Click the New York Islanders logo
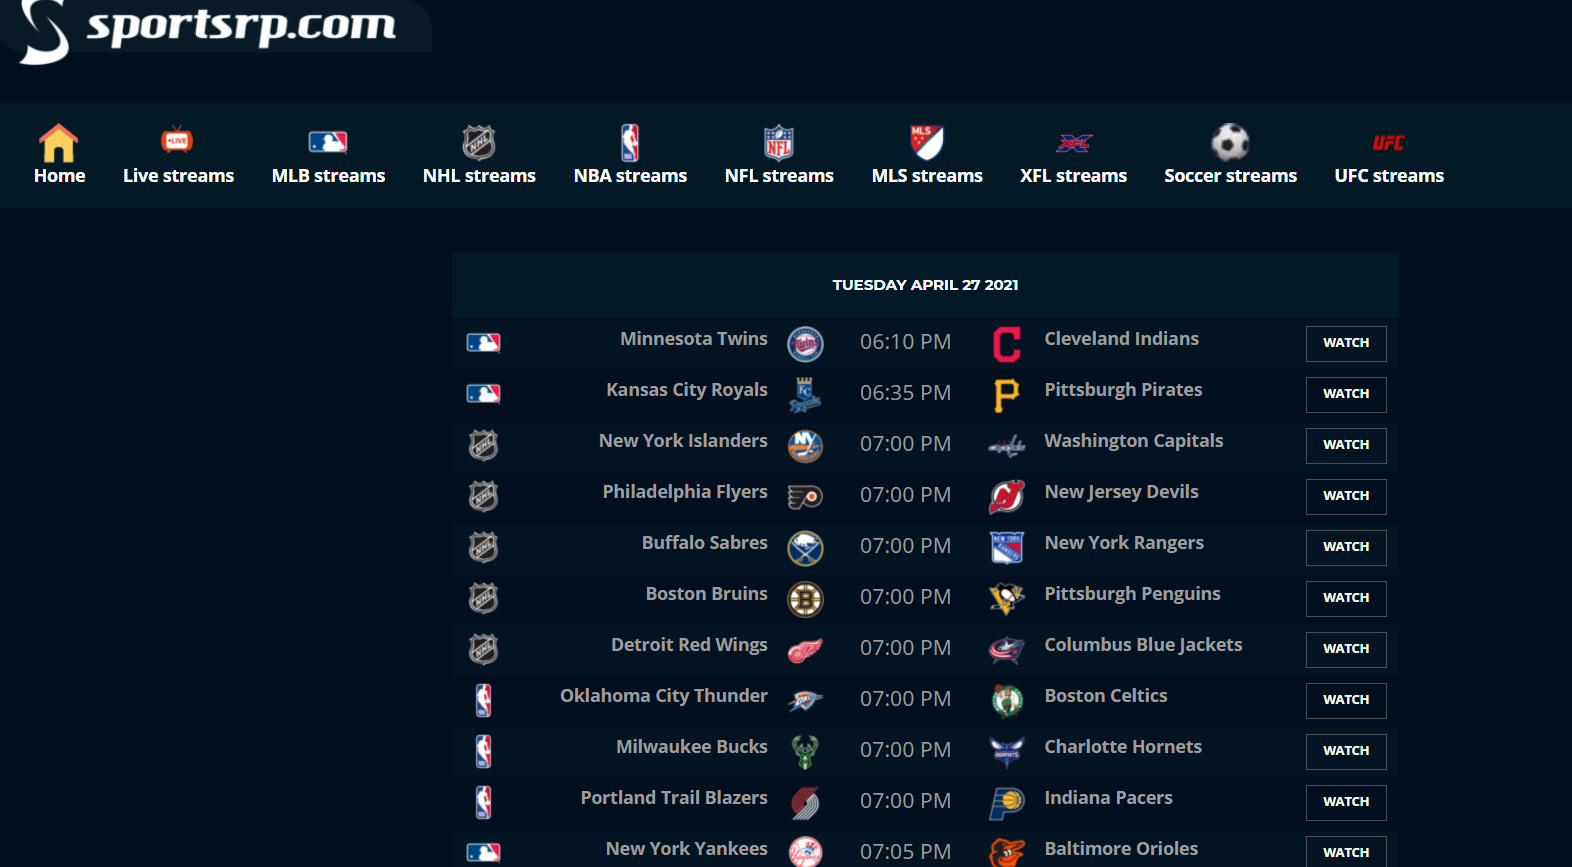Viewport: 1572px width, 867px height. point(805,446)
